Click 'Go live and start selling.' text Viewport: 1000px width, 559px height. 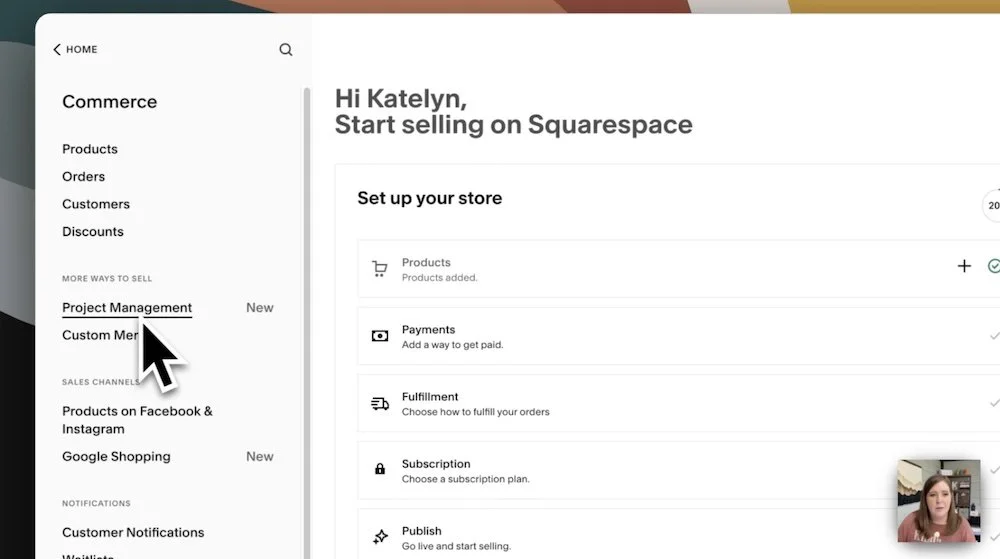tap(456, 546)
